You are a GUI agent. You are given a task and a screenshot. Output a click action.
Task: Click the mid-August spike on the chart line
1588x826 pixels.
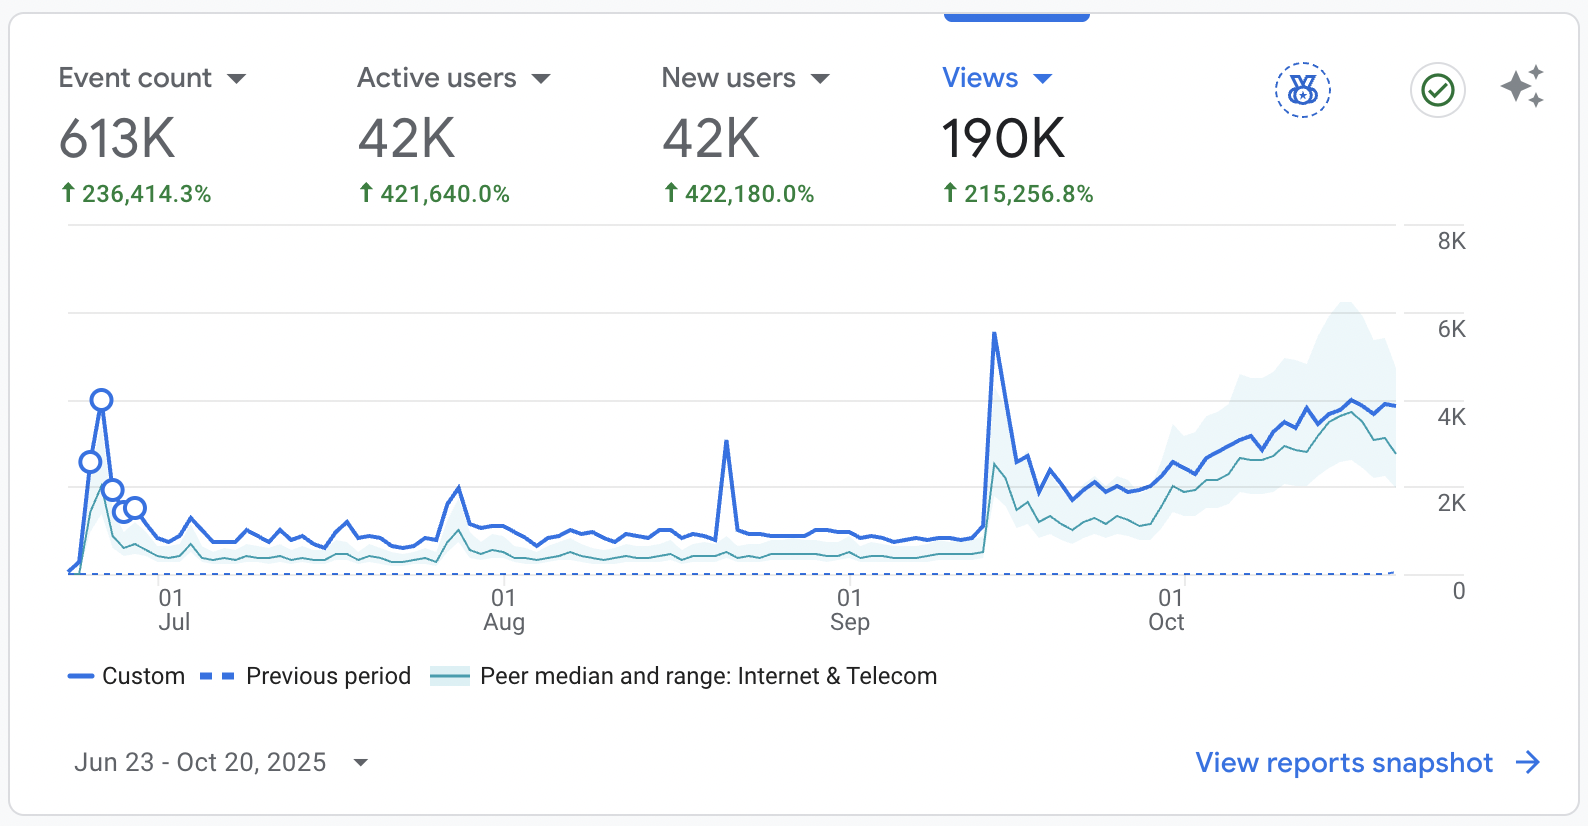coord(726,441)
